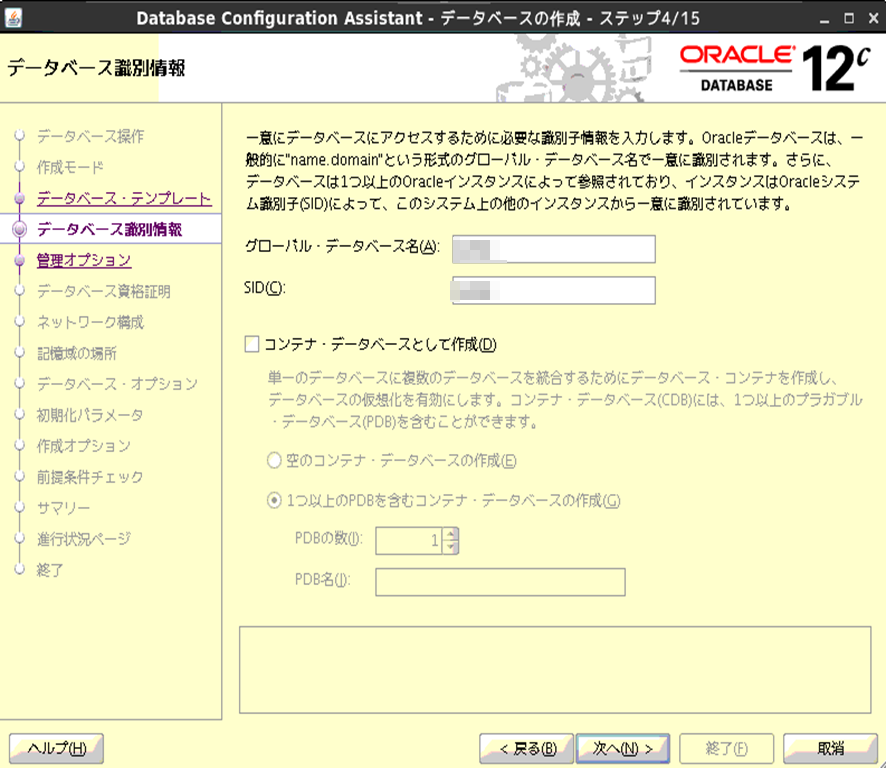Screen dimensions: 886x768
Task: Click the PDB名 text field
Action: tap(500, 582)
